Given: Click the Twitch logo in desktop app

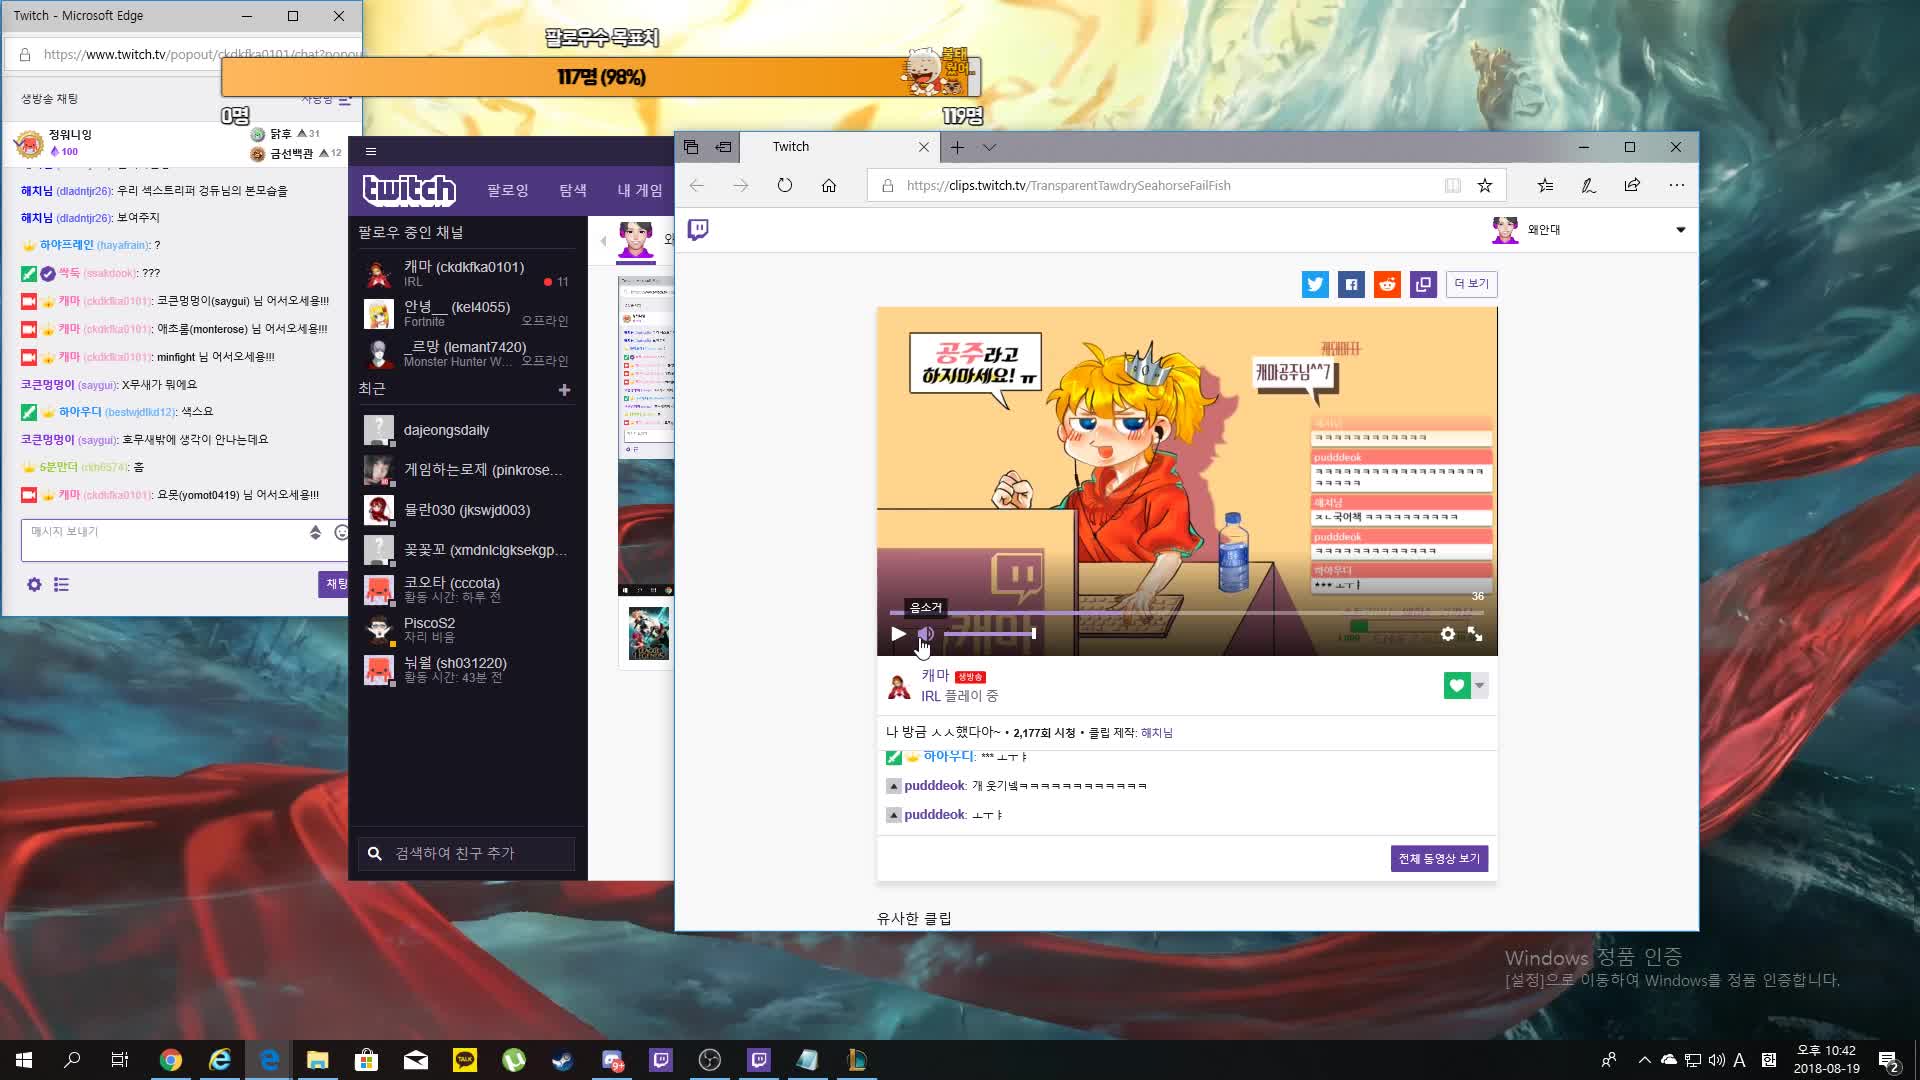Looking at the screenshot, I should coord(409,190).
